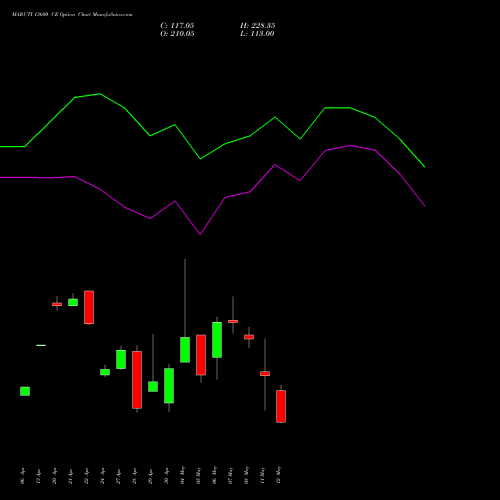This screenshot has height=500, width=500.
Task: Click the 27 Apr date label
Action: tap(119, 476)
